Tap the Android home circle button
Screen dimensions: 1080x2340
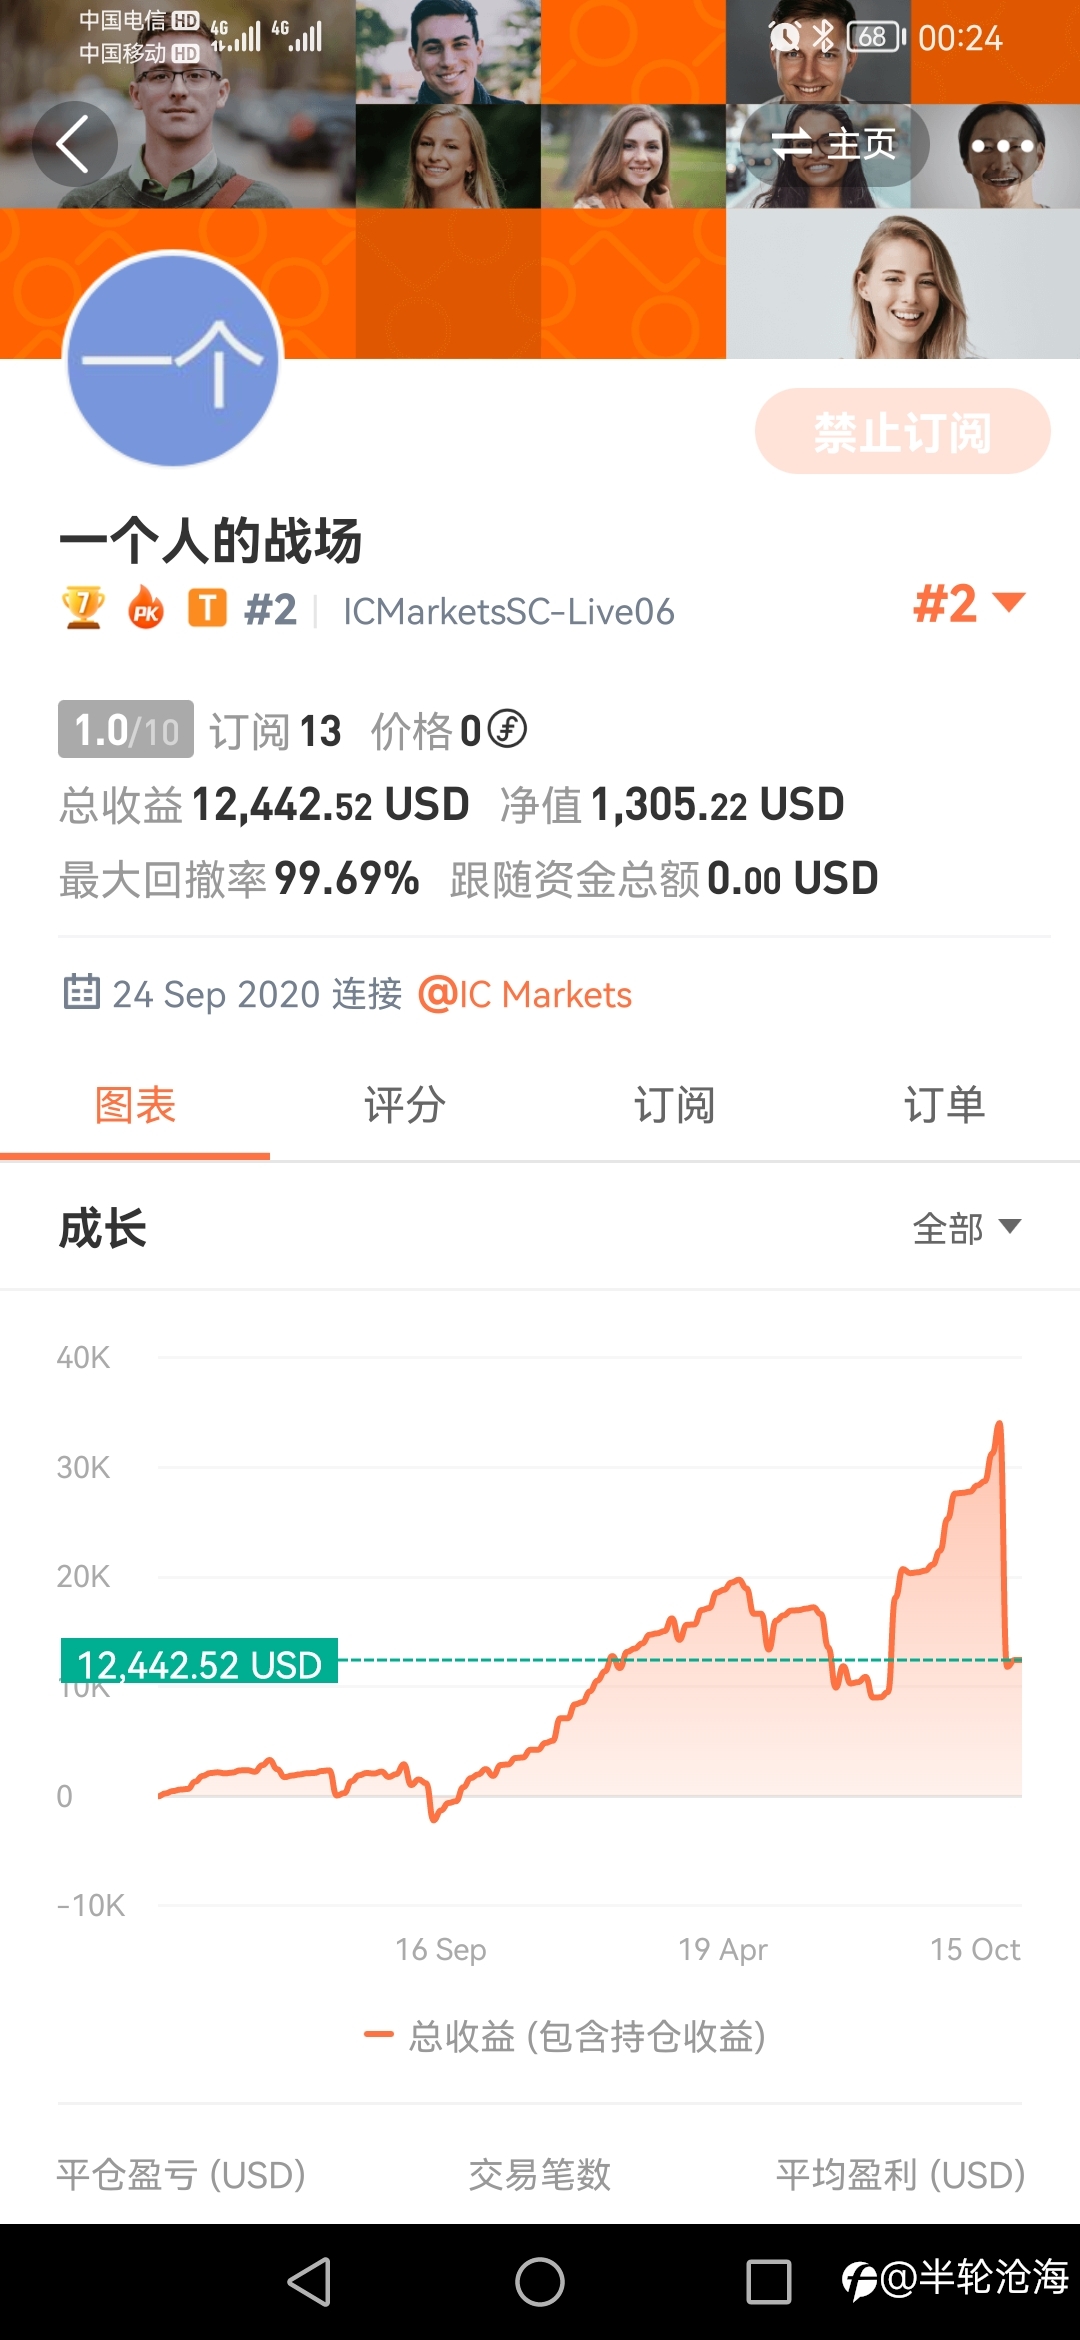pos(540,2282)
